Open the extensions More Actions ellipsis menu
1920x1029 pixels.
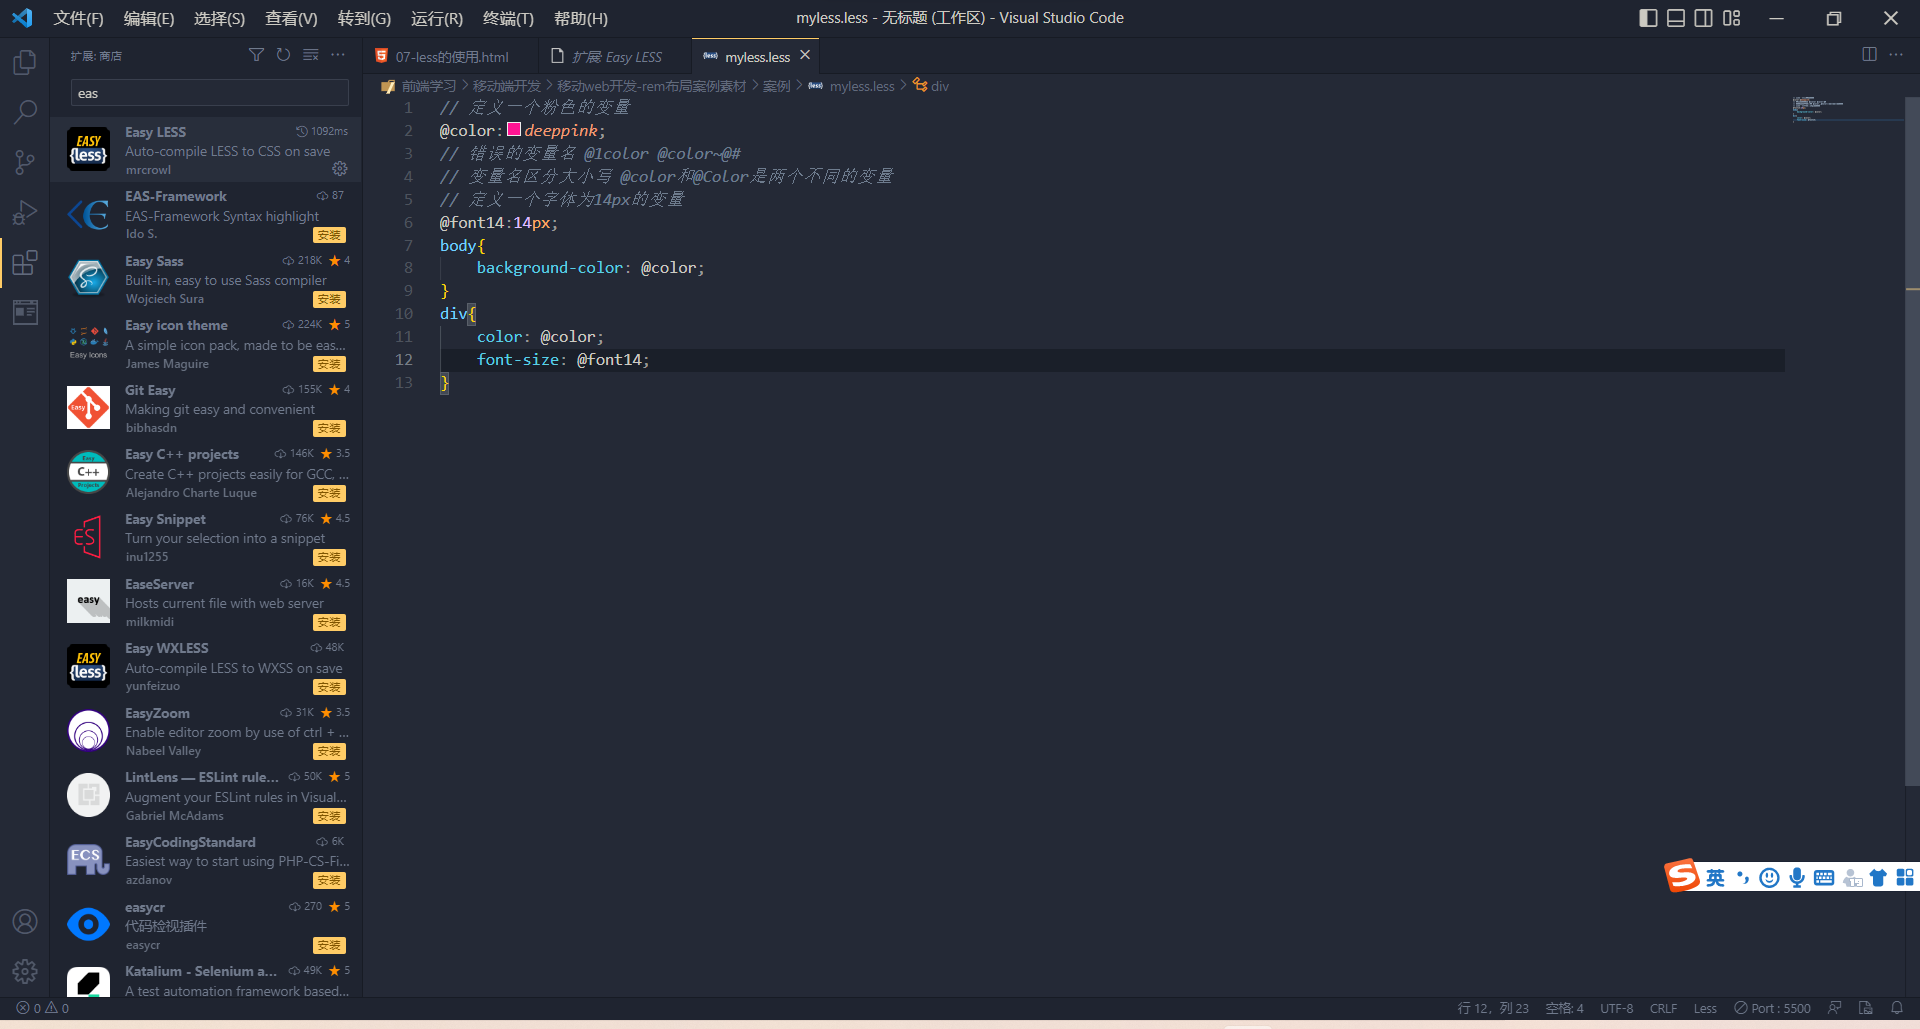(x=337, y=55)
